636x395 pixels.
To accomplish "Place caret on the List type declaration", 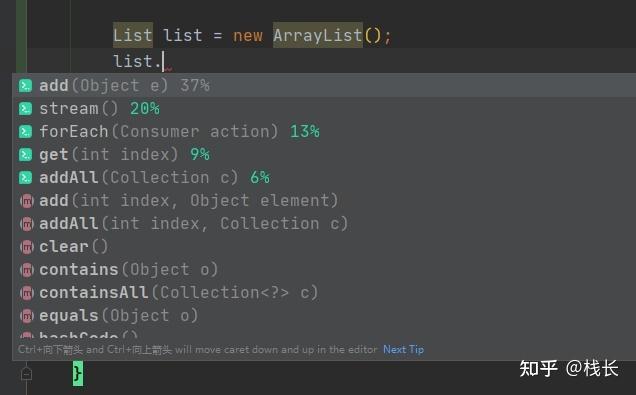I will click(133, 35).
